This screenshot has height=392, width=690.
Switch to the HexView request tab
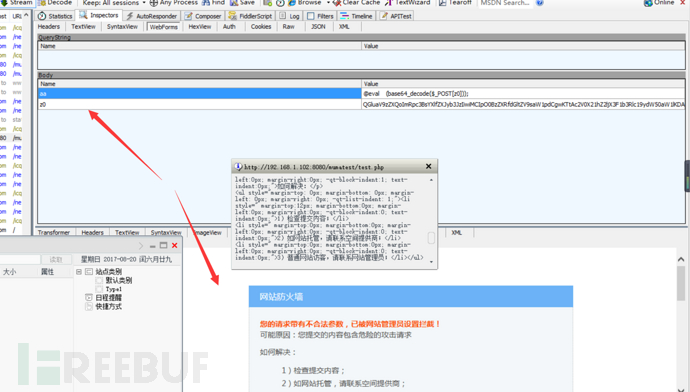point(199,27)
